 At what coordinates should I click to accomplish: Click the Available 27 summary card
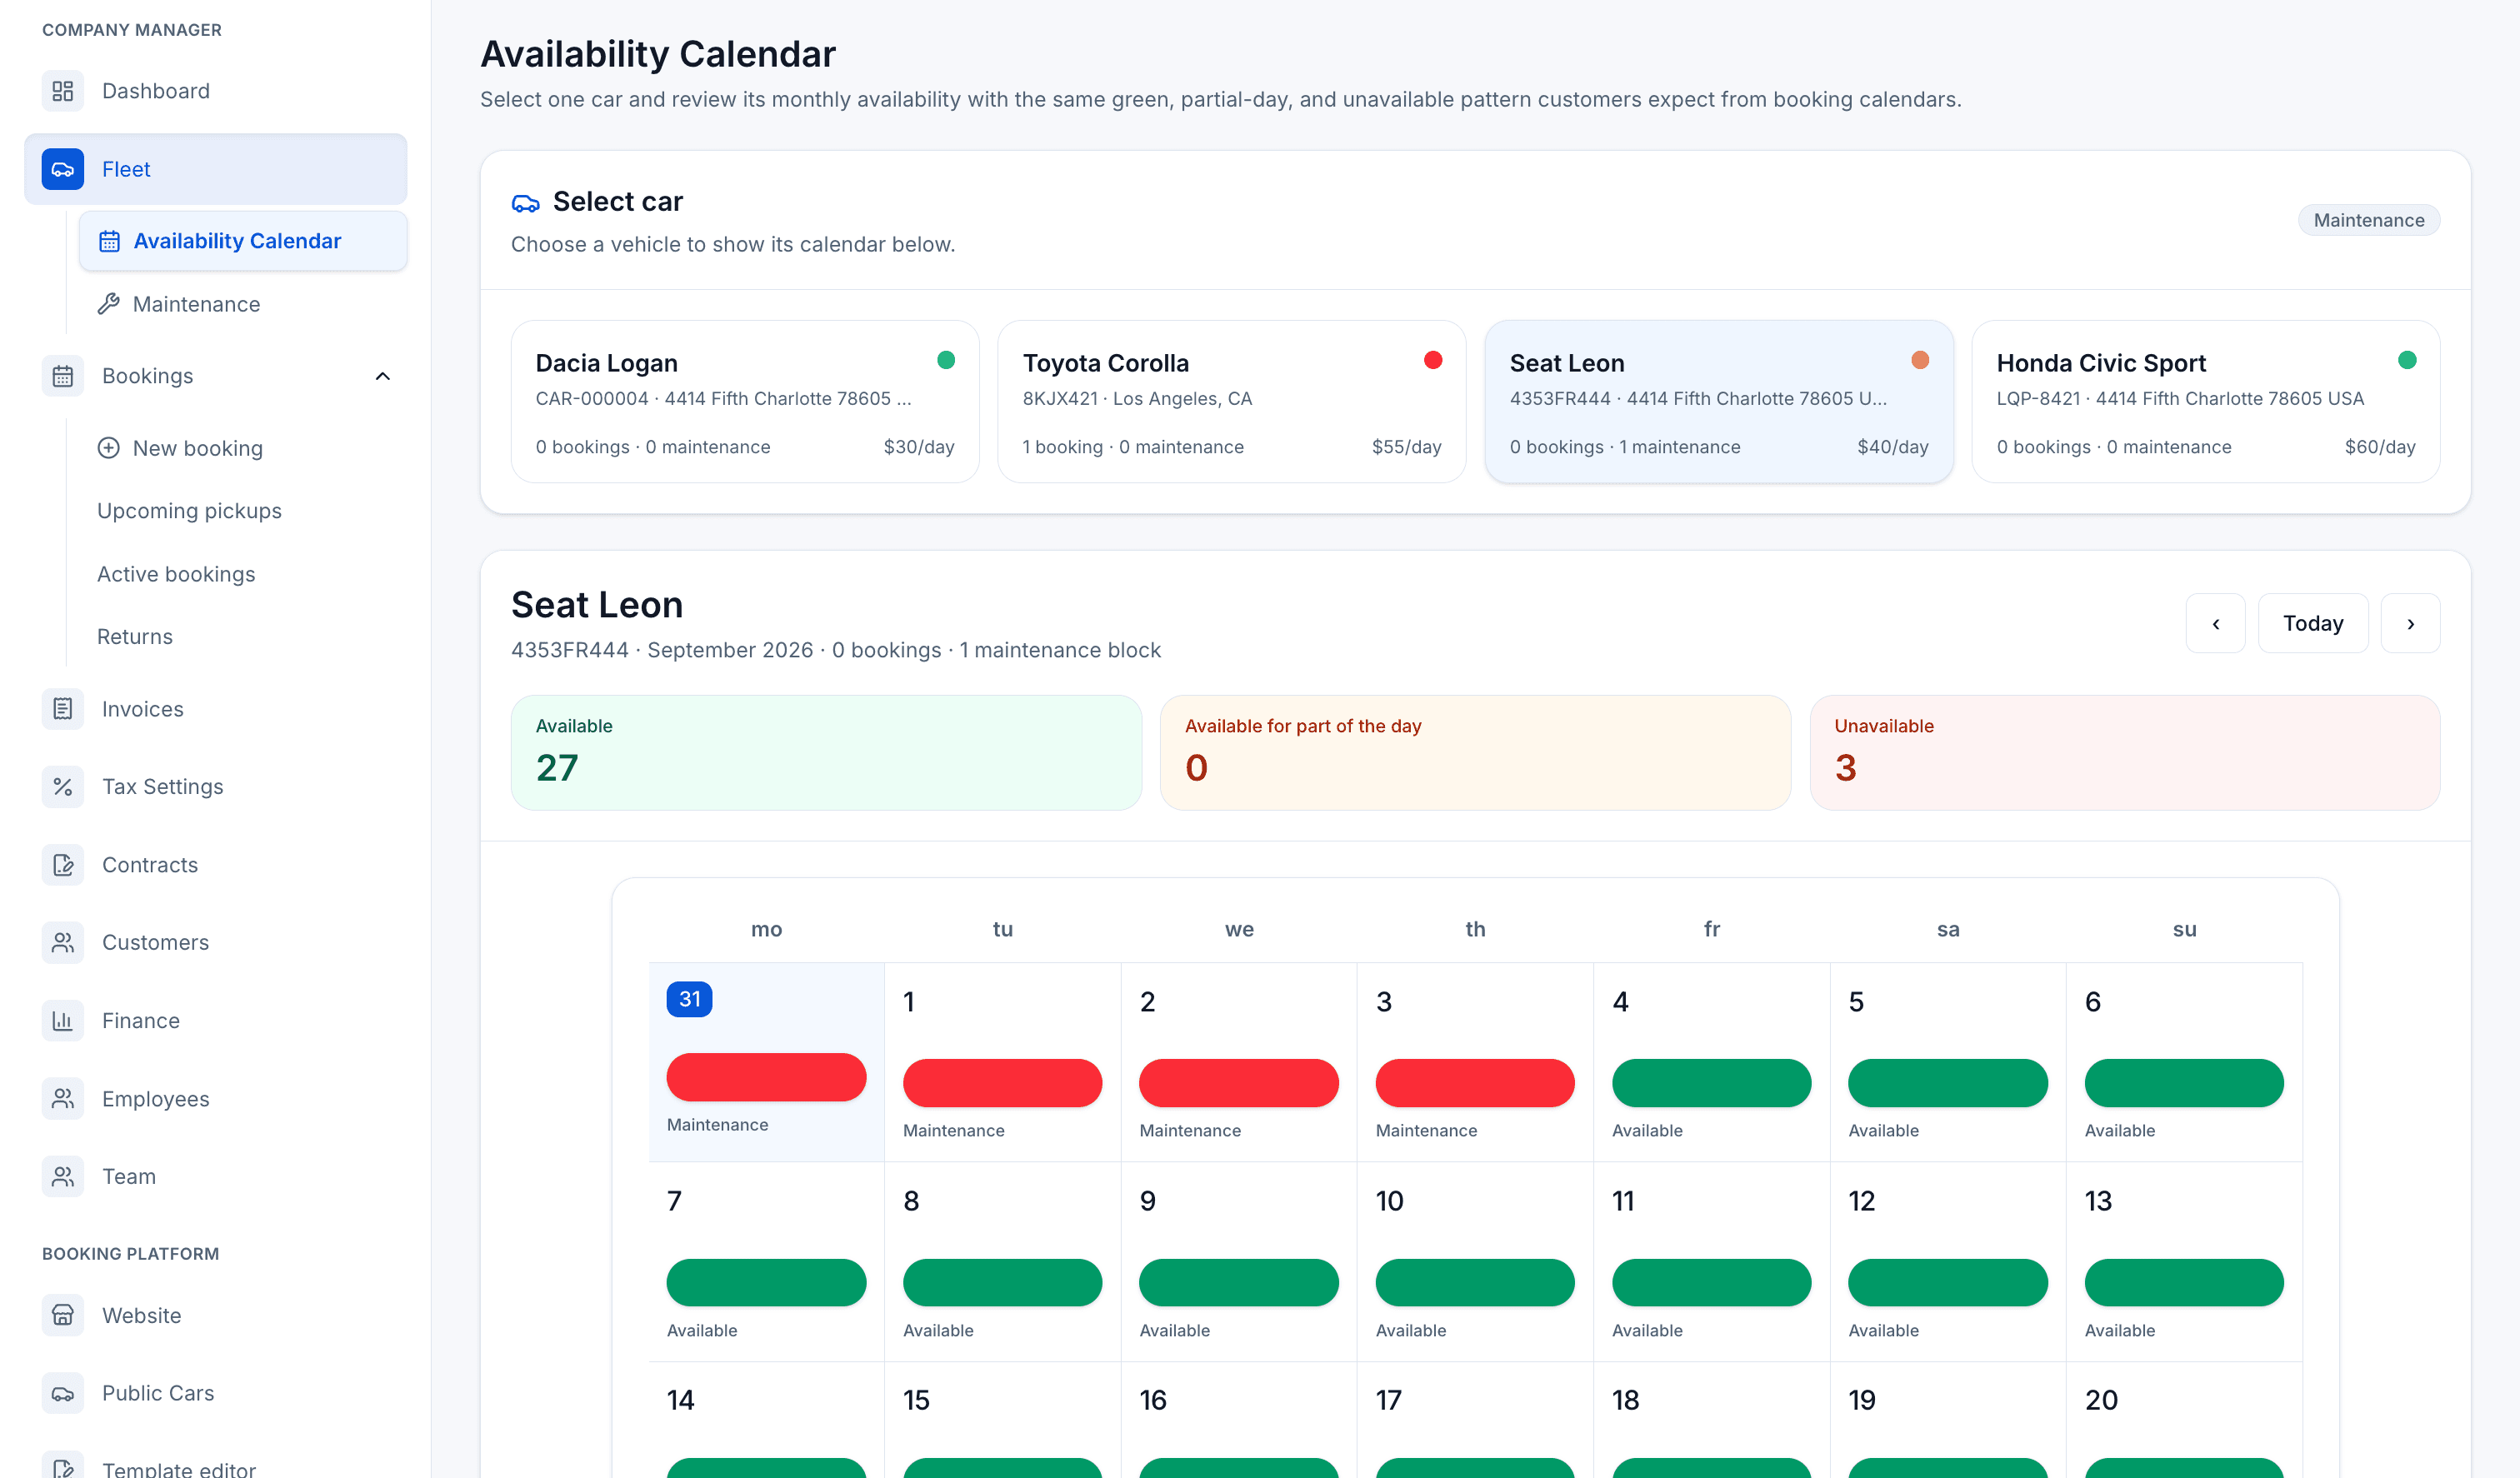click(826, 753)
